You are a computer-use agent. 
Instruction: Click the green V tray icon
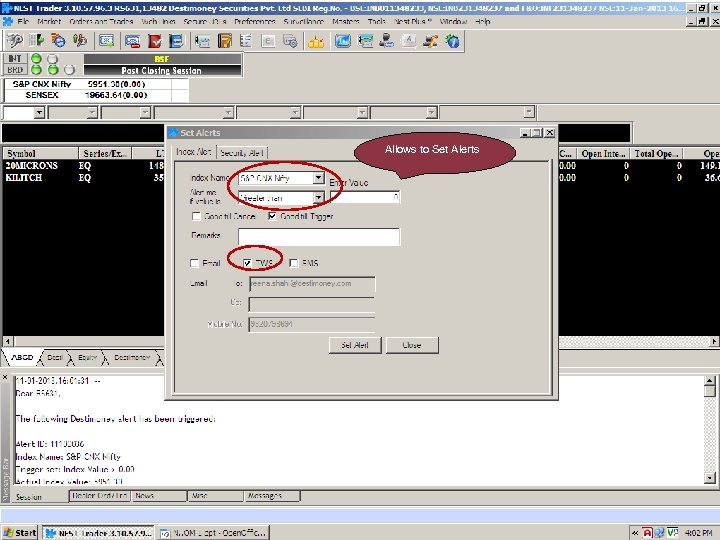tap(672, 533)
